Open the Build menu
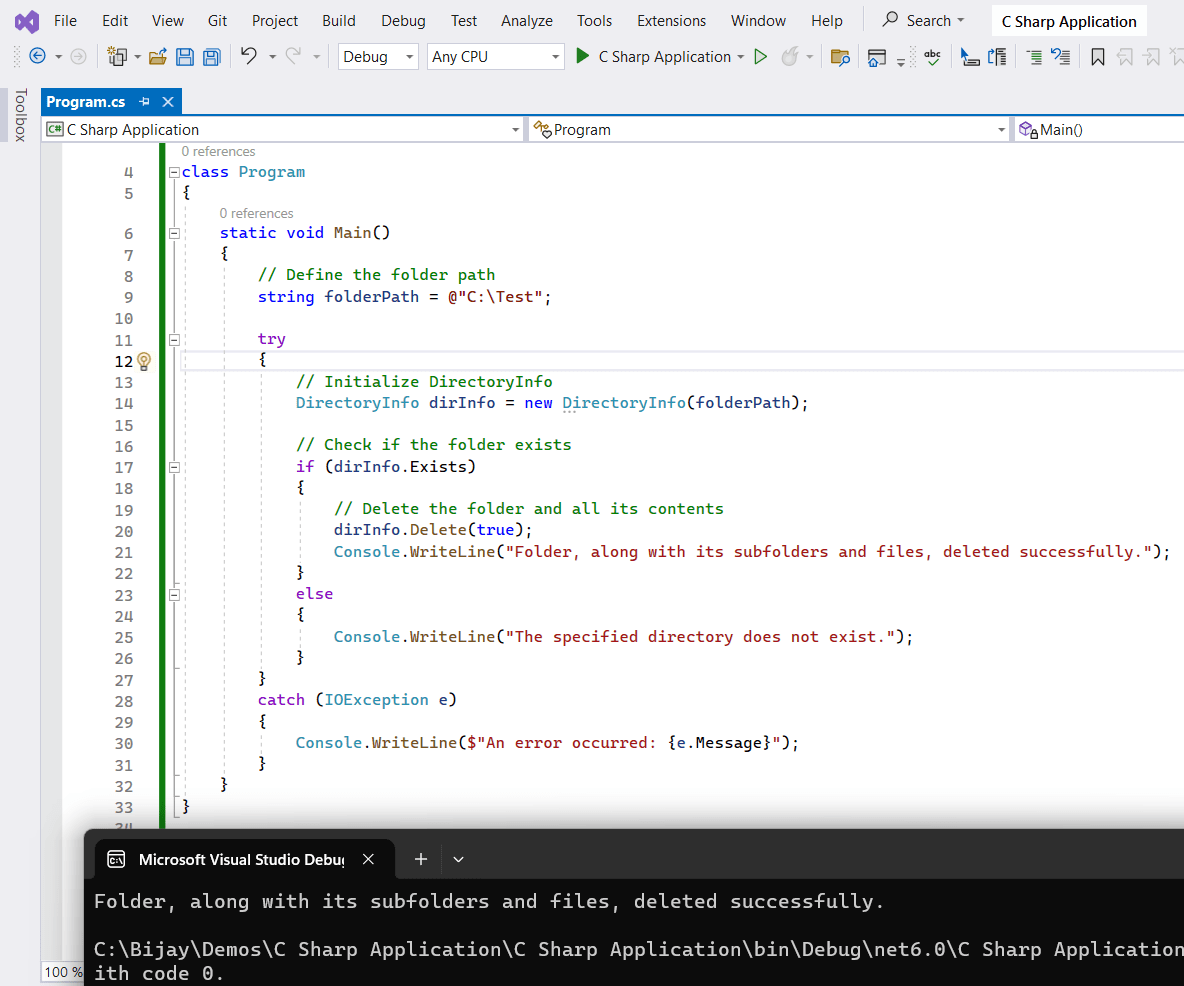1184x986 pixels. pyautogui.click(x=339, y=21)
